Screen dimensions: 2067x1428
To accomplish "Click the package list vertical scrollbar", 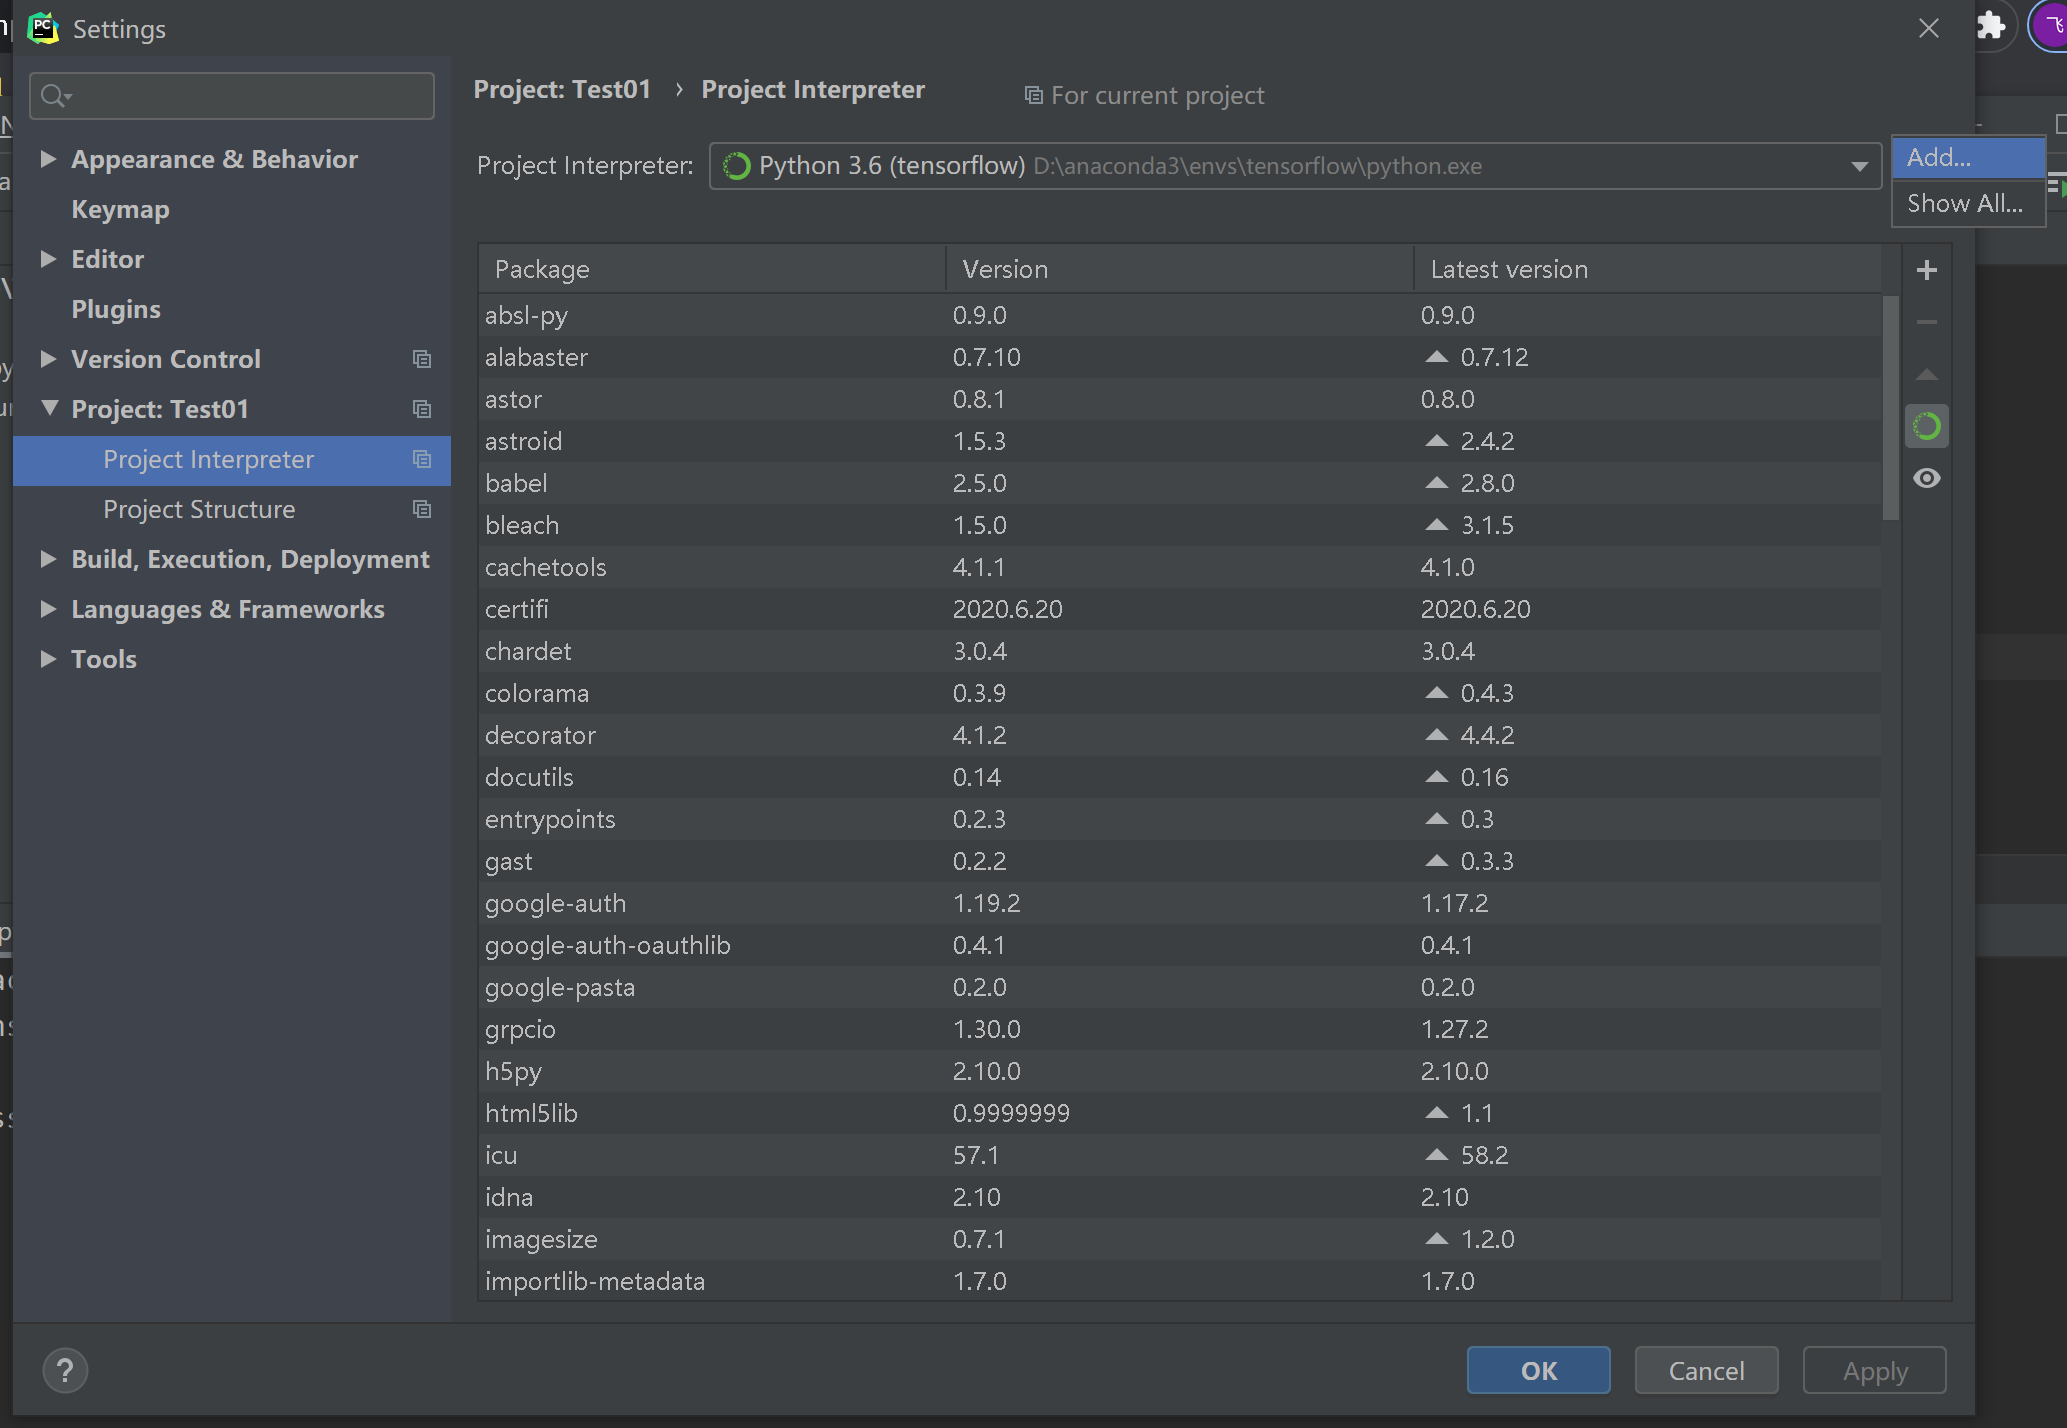I will tap(1890, 410).
